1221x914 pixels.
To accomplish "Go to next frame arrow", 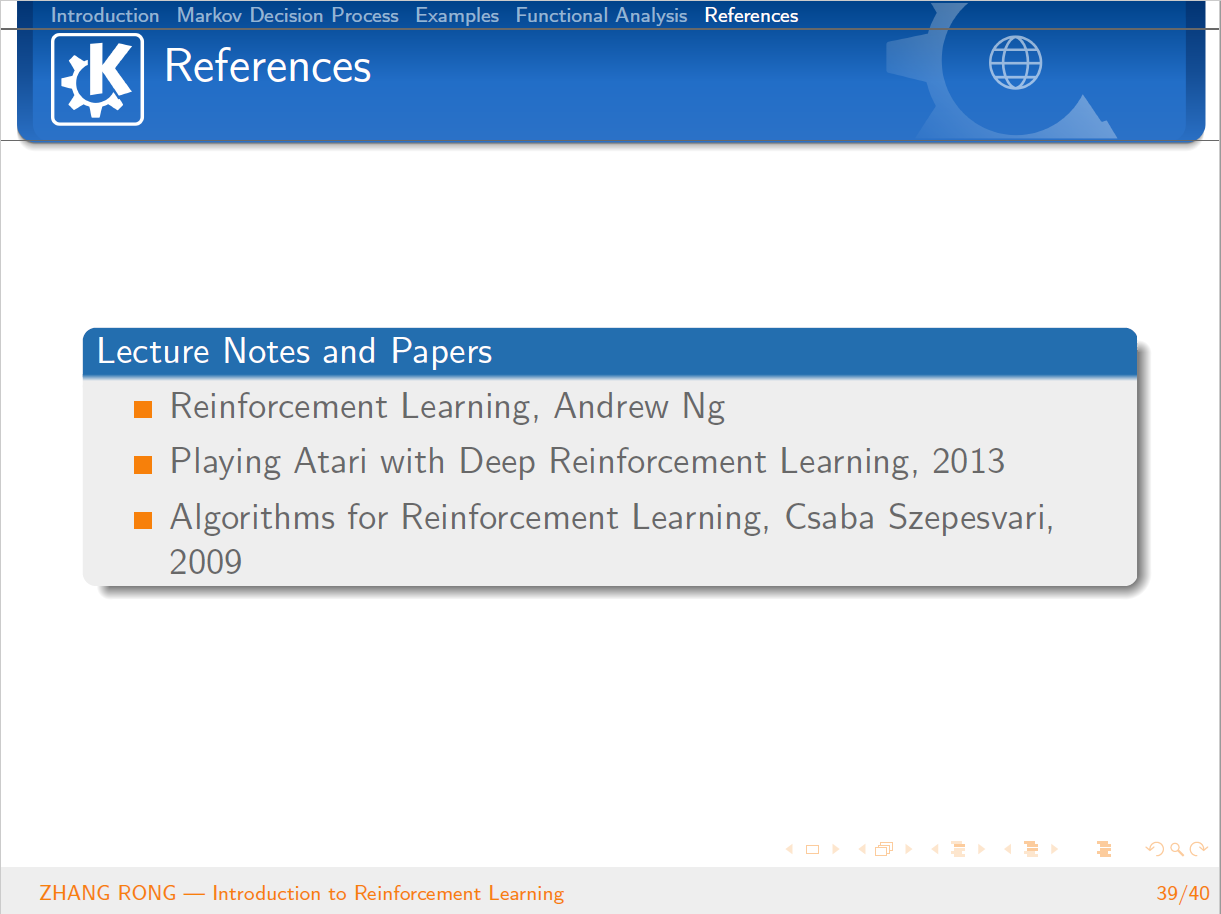I will click(x=909, y=849).
